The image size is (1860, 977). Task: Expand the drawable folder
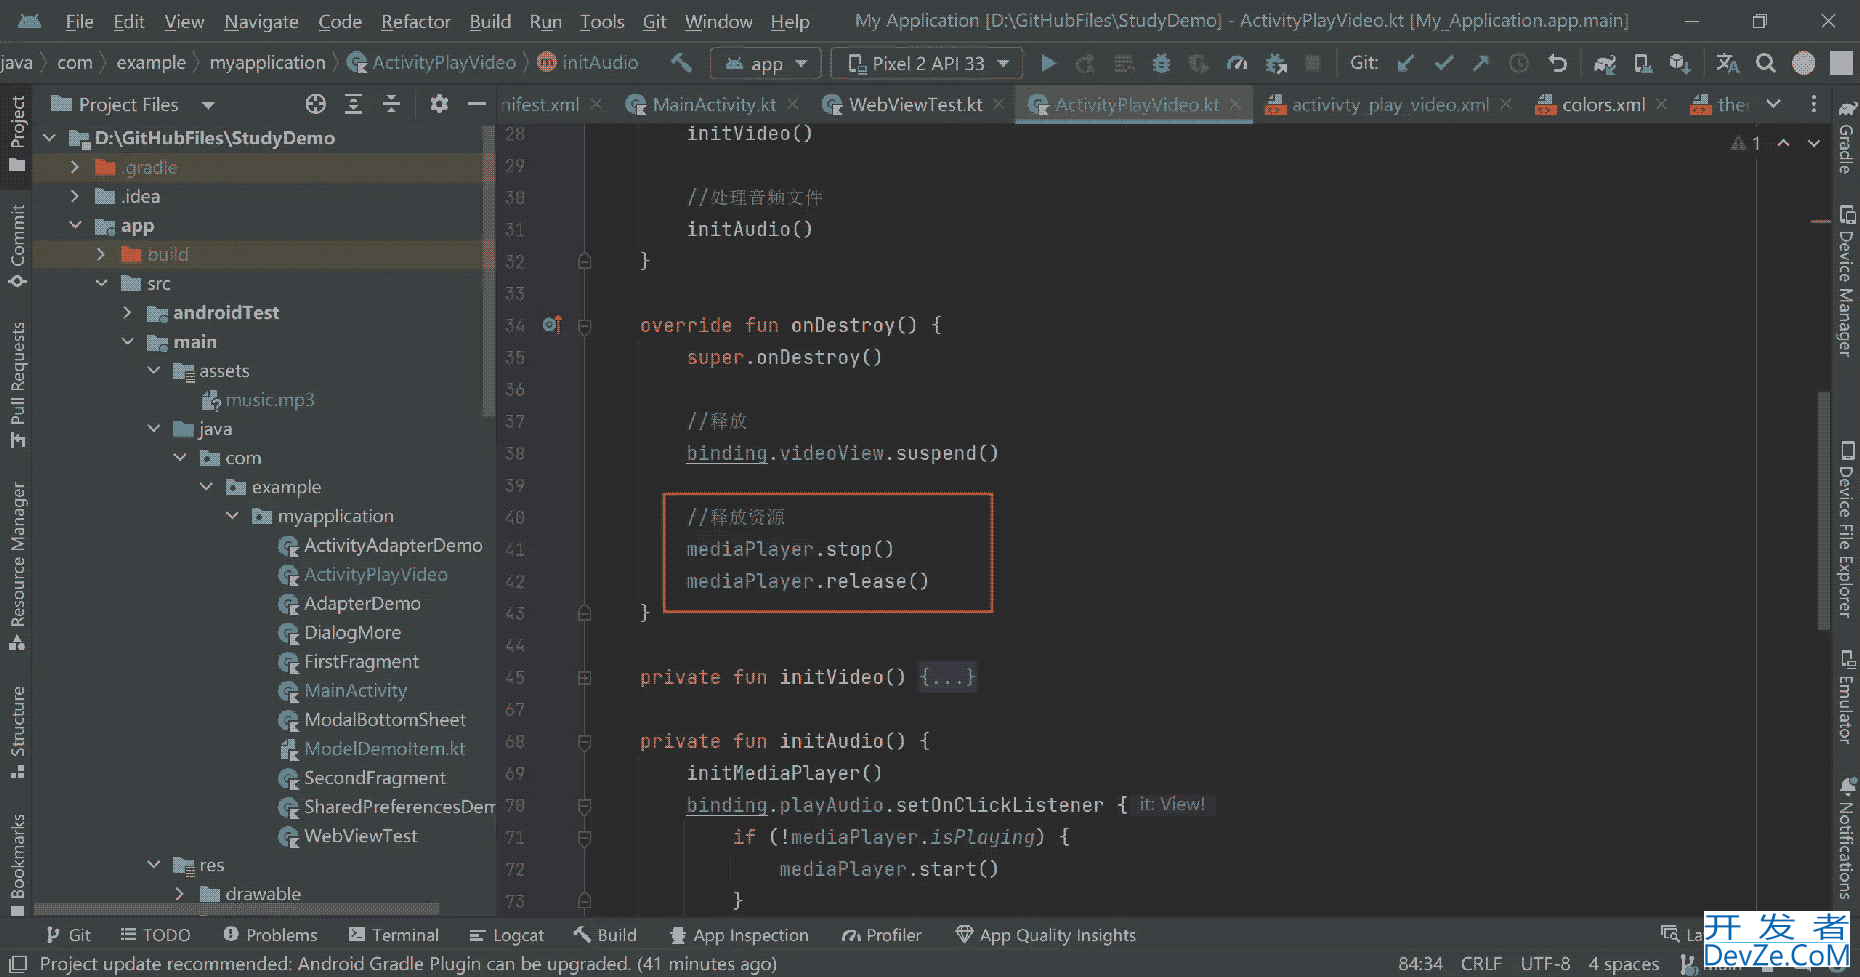pyautogui.click(x=180, y=893)
